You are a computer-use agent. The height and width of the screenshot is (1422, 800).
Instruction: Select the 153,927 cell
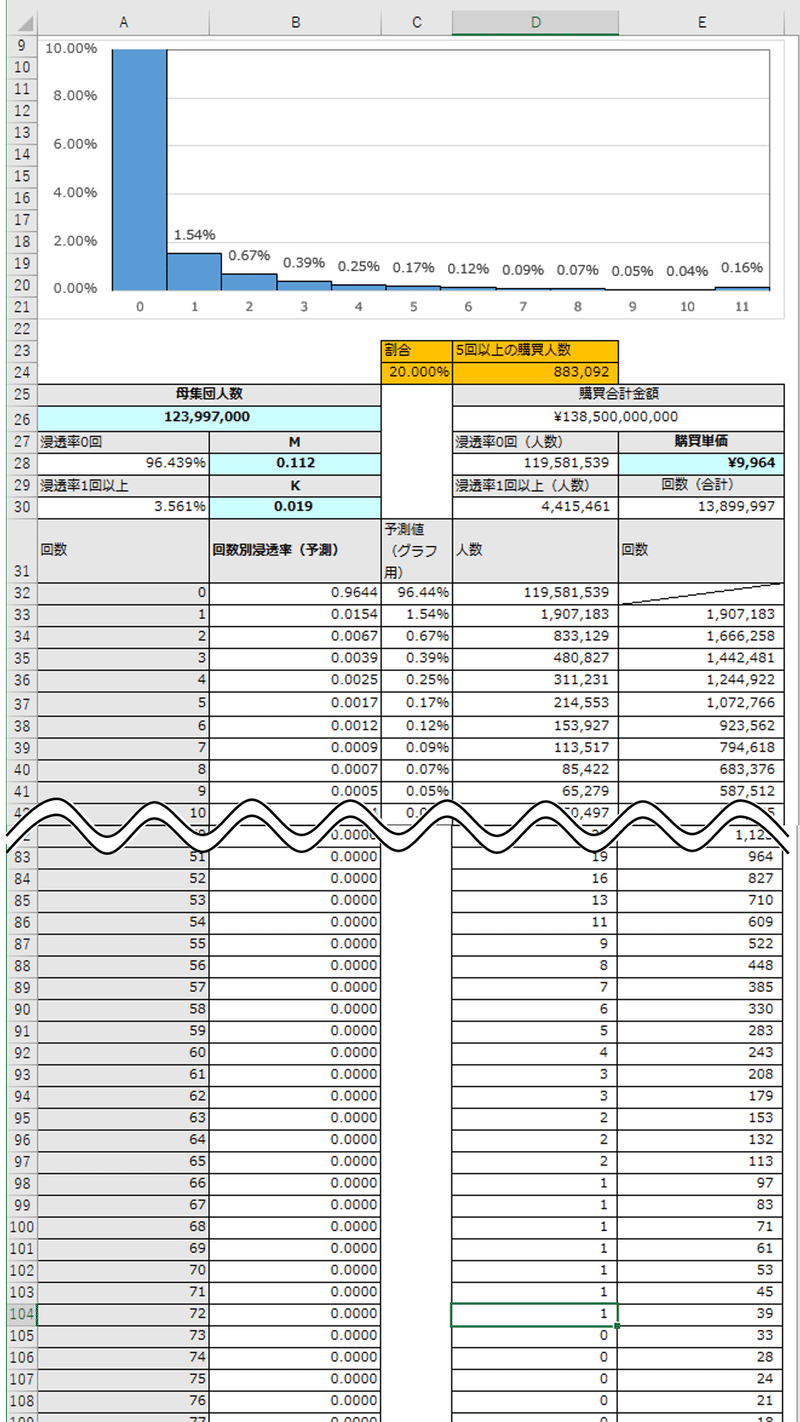click(535, 726)
